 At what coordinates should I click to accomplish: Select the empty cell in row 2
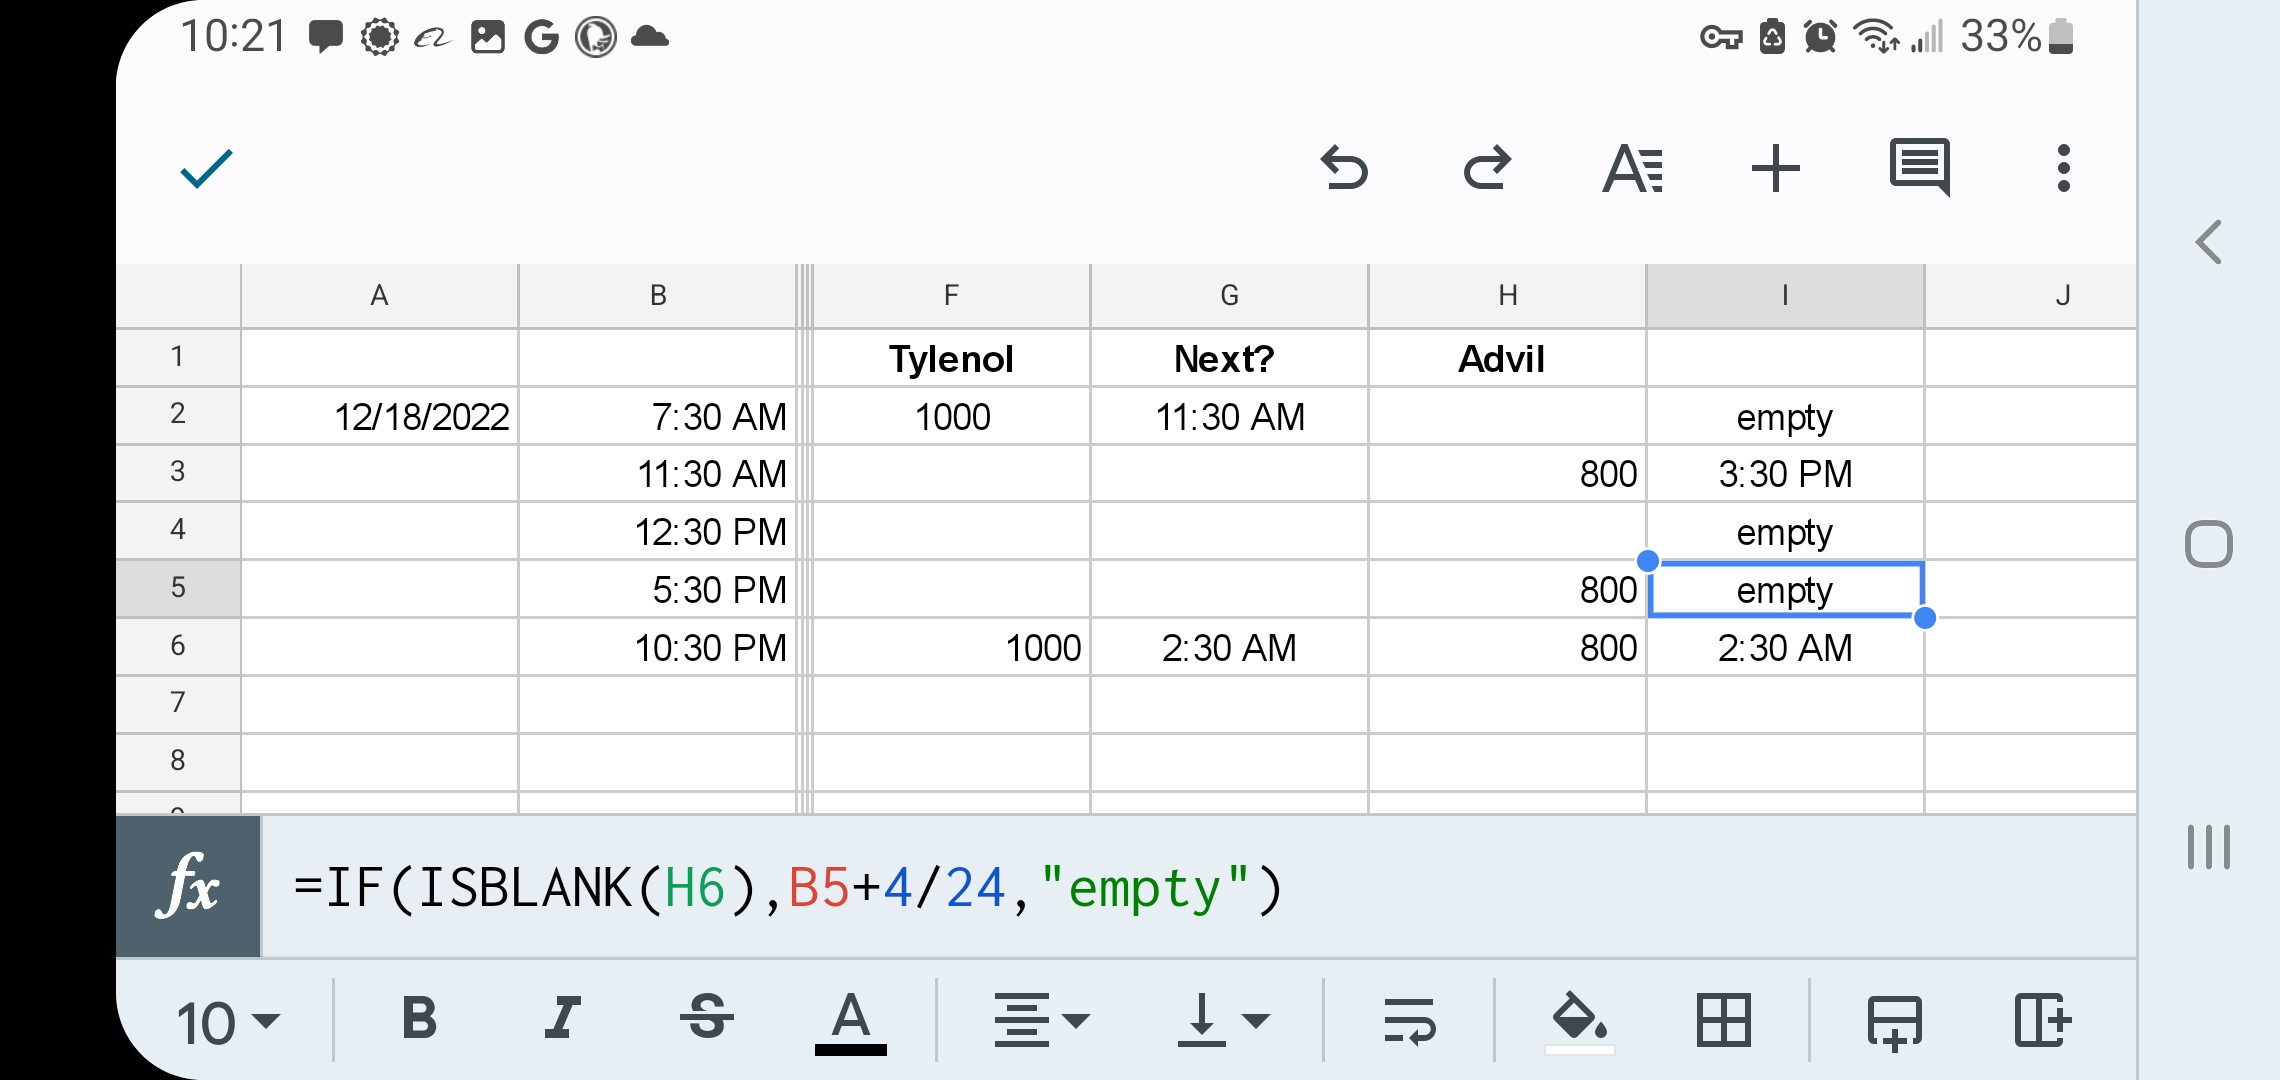click(x=1785, y=416)
